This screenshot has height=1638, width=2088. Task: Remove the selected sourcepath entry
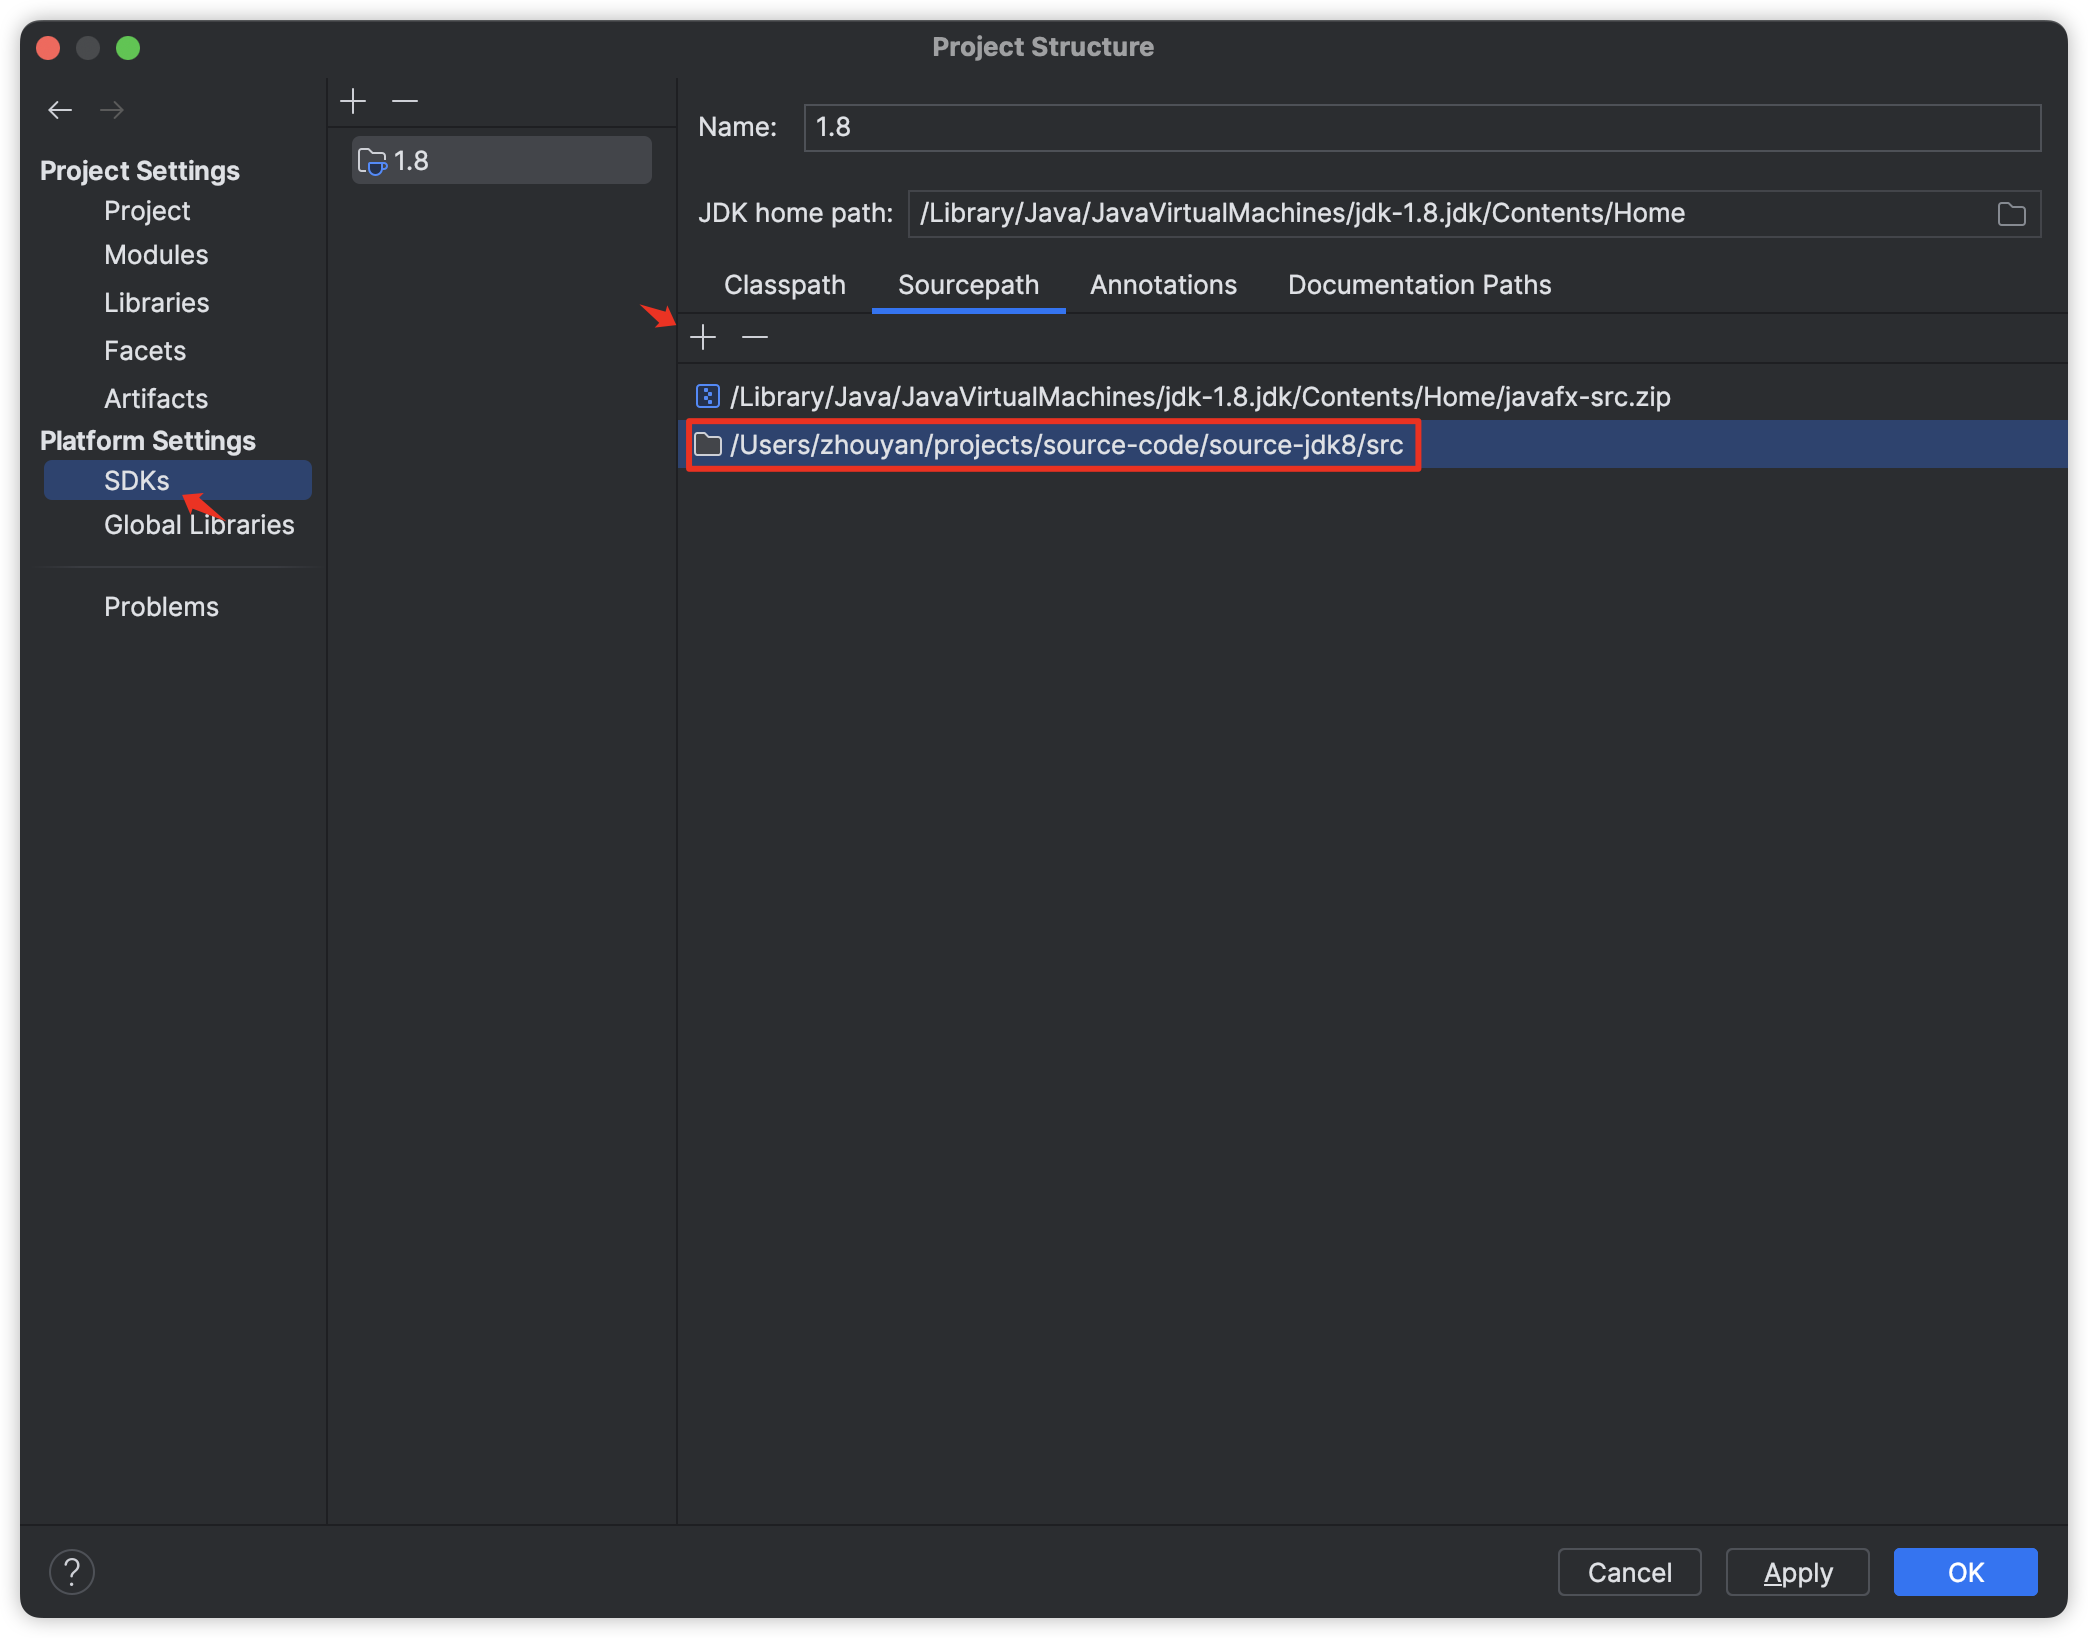[x=755, y=338]
